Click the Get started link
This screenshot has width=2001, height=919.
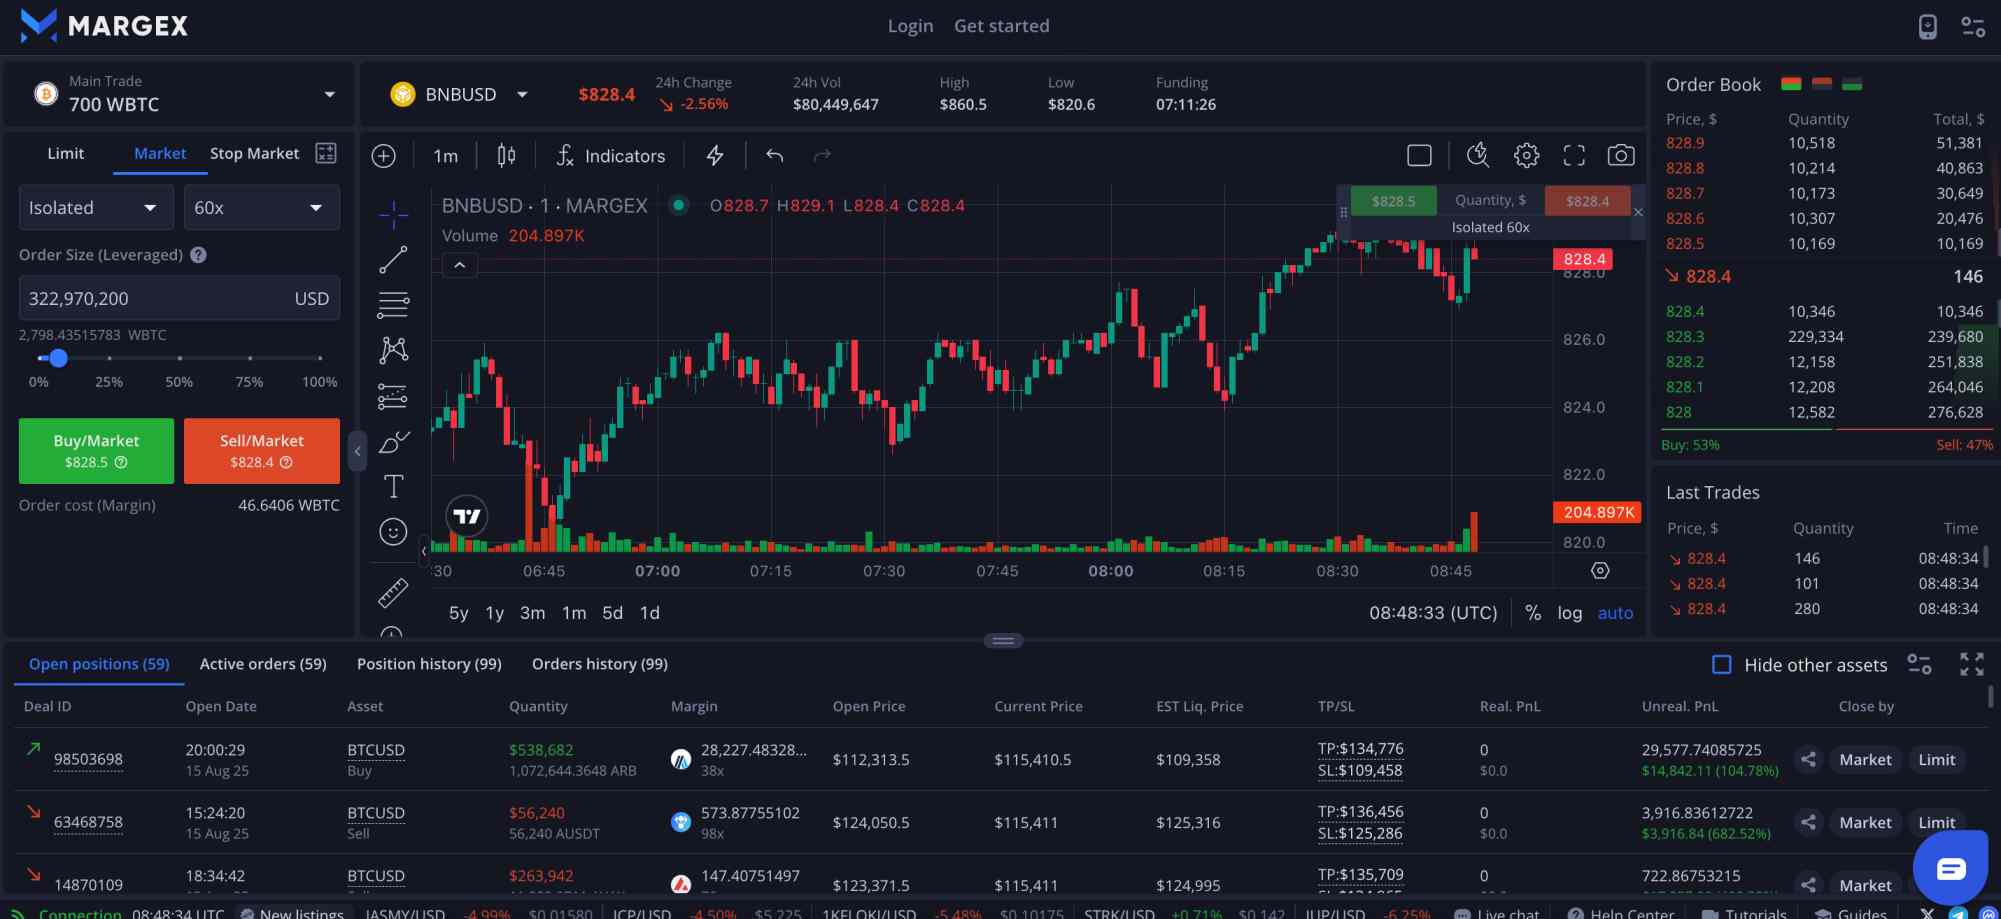(x=1001, y=25)
